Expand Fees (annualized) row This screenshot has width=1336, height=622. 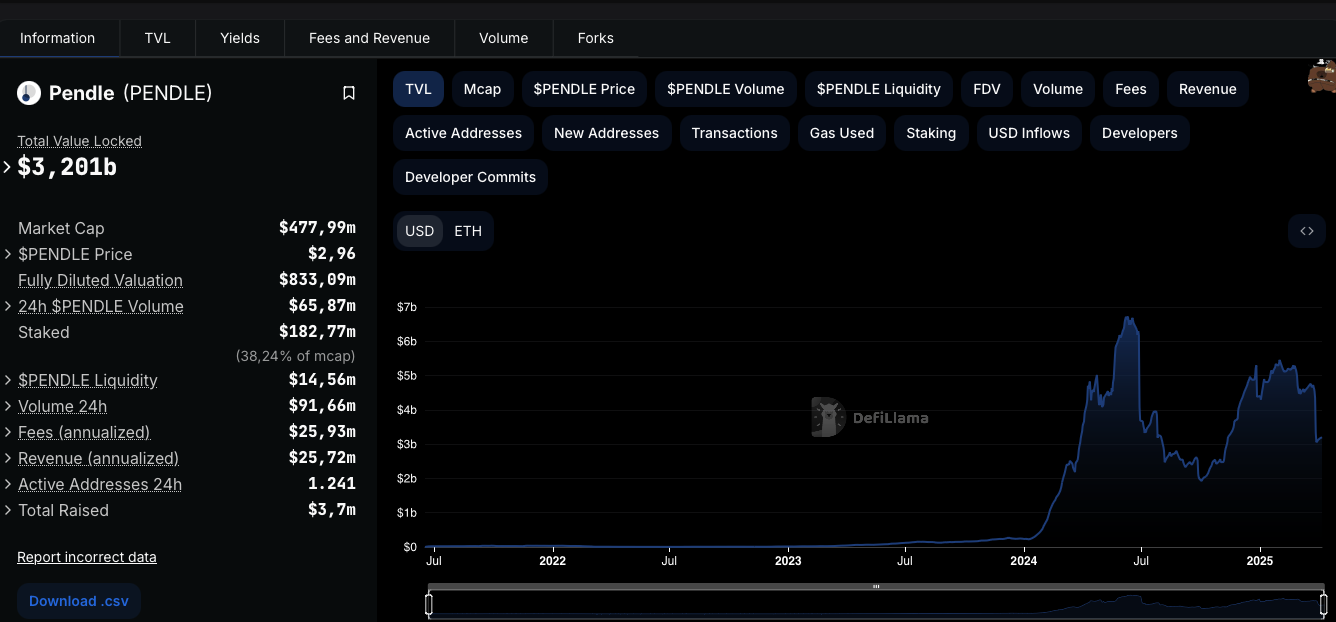pyautogui.click(x=9, y=432)
